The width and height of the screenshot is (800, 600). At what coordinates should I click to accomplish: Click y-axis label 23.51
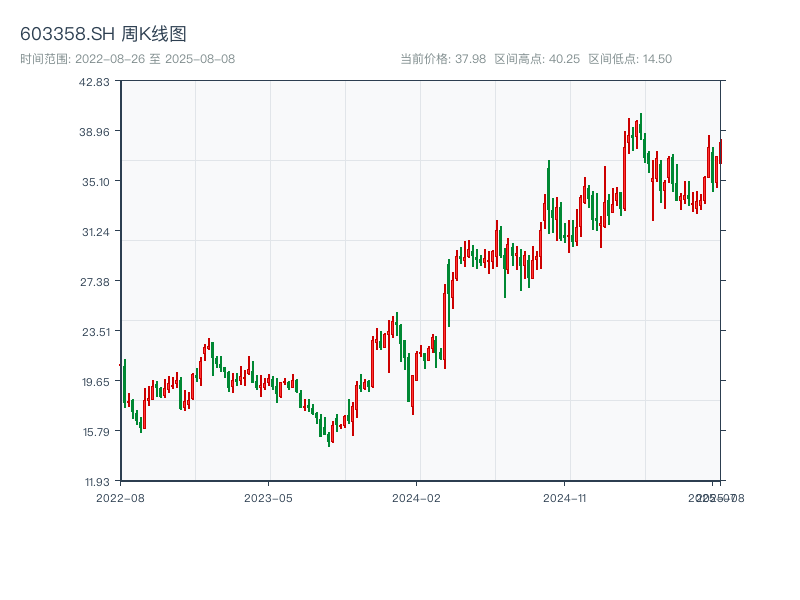(x=96, y=332)
